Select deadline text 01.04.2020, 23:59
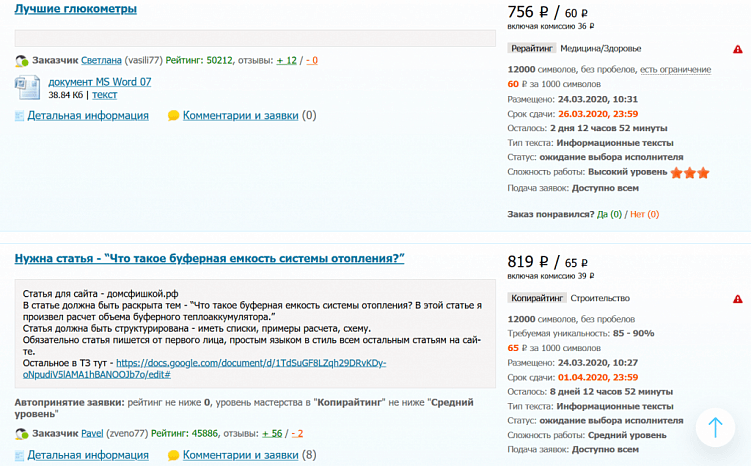Screen dimensions: 751x466 pyautogui.click(x=598, y=377)
